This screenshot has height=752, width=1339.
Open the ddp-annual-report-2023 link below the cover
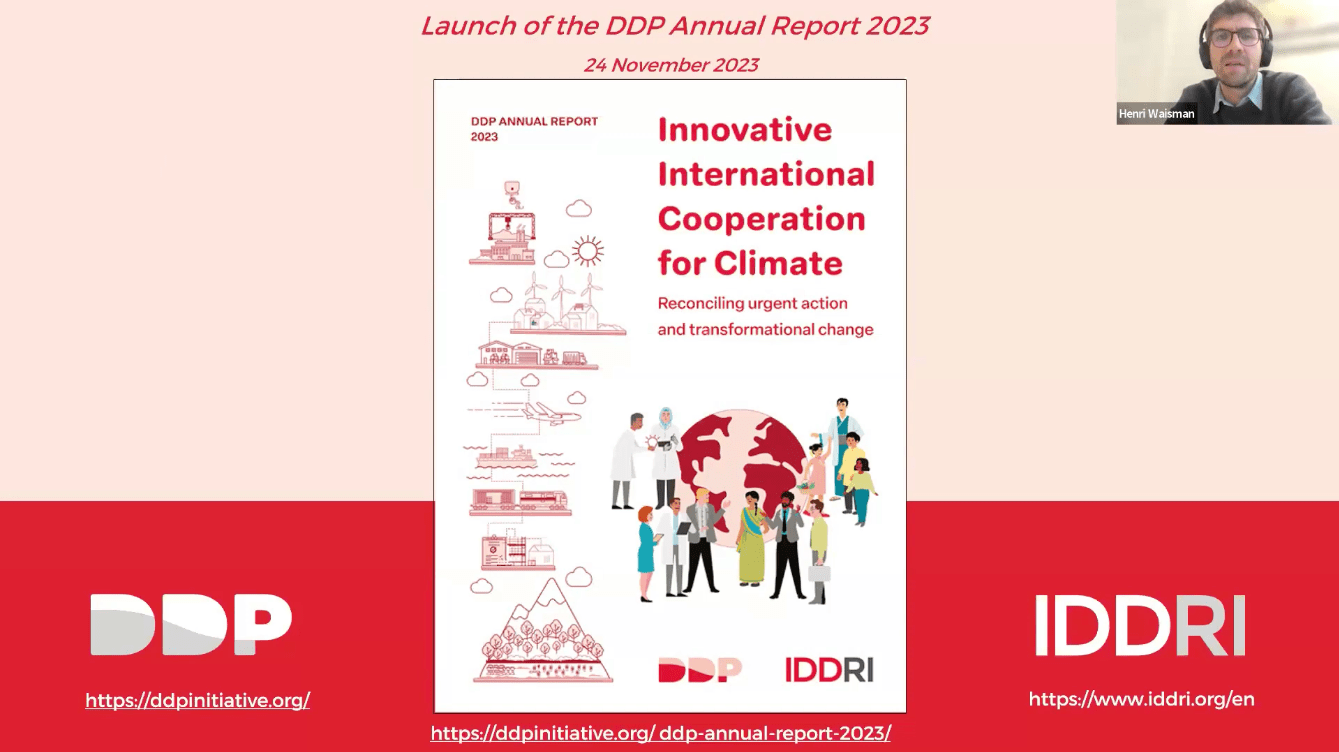(x=661, y=733)
